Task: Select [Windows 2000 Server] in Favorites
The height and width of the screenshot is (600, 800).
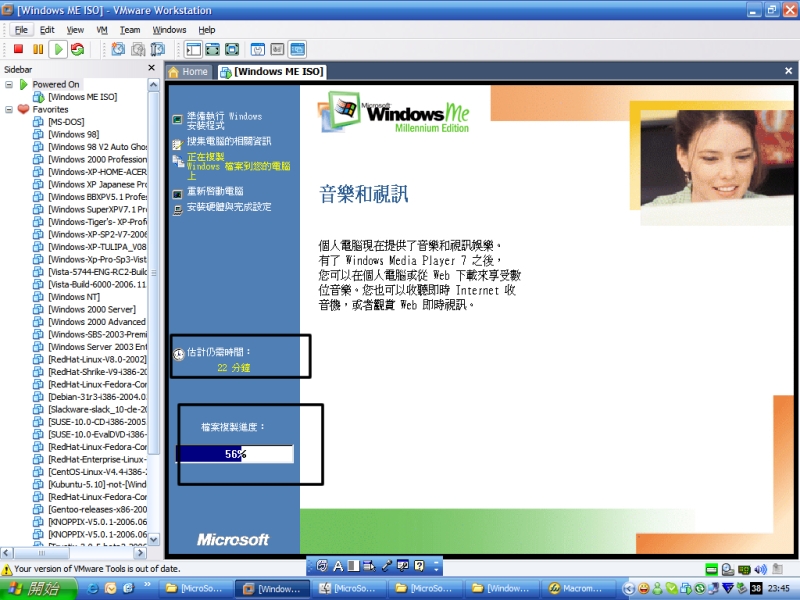Action: coord(92,309)
